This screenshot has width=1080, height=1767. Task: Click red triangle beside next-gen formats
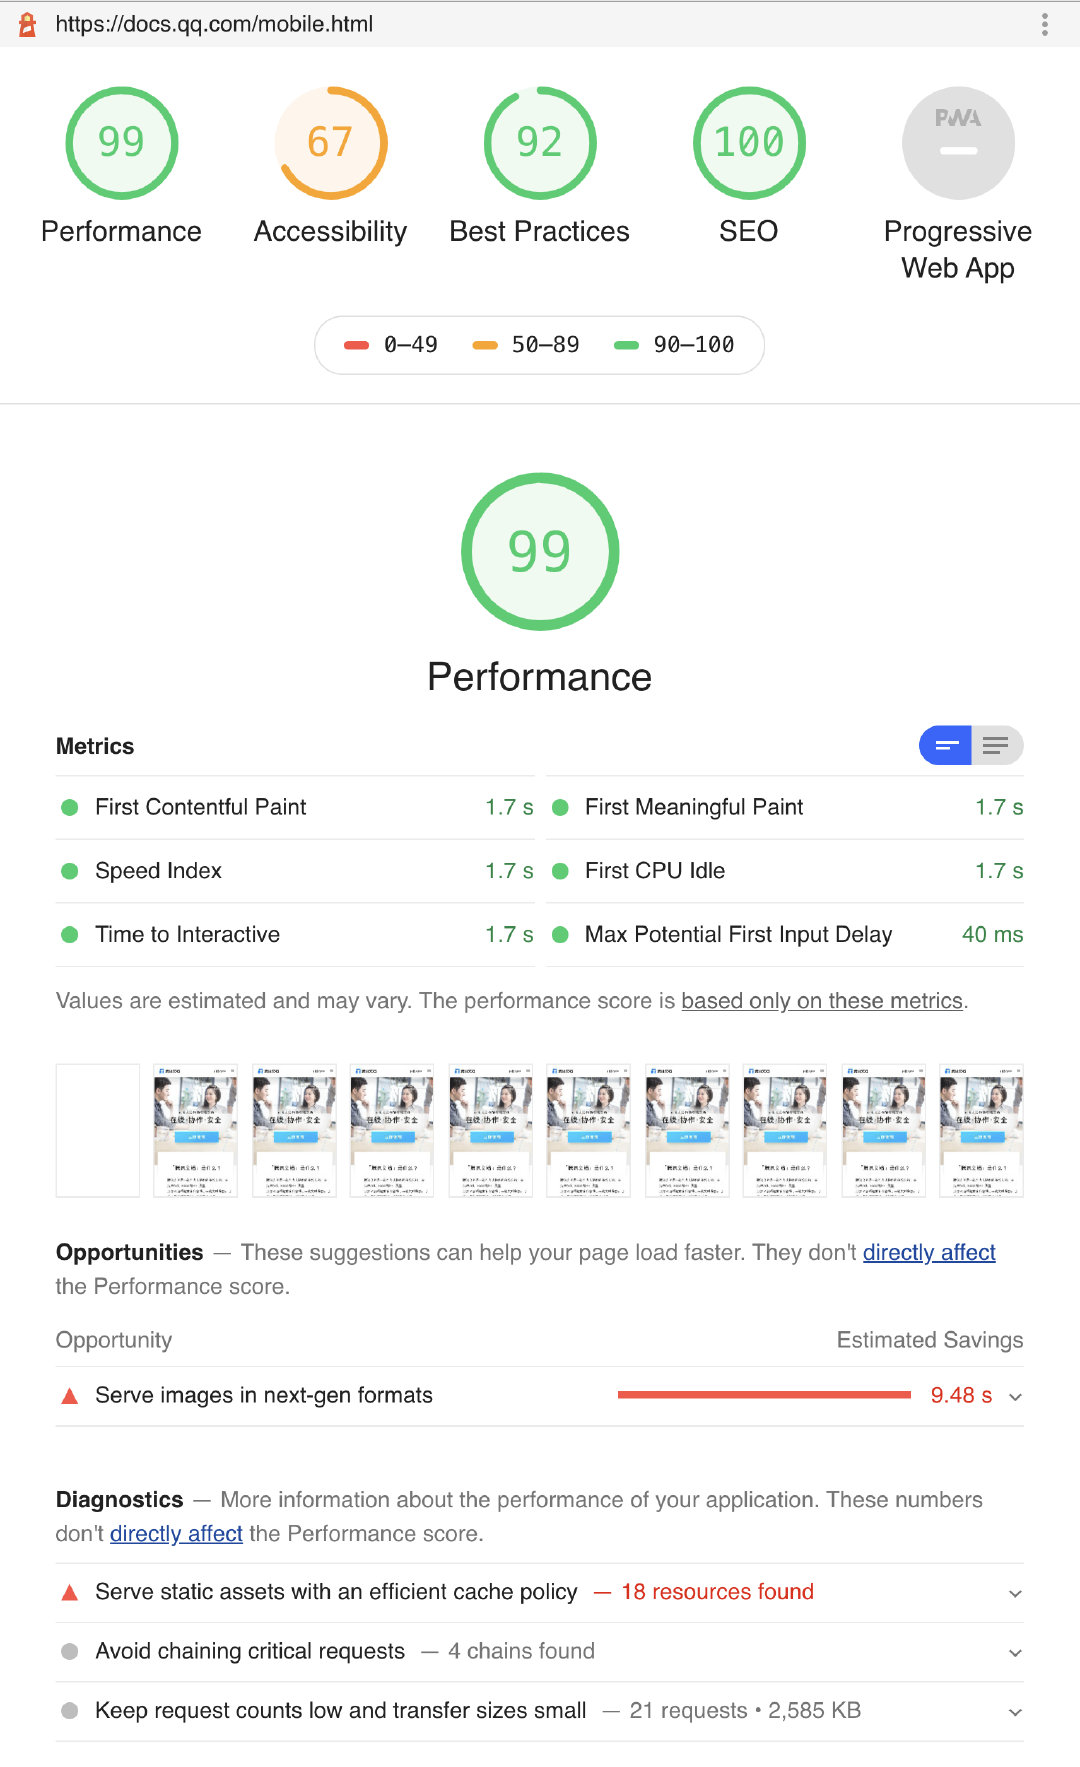pos(70,1396)
